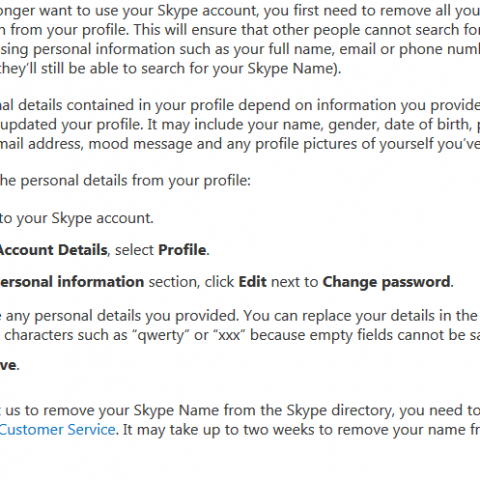Viewport: 480px width, 480px height.
Task: Click the partial bold Save text
Action: click(8, 365)
